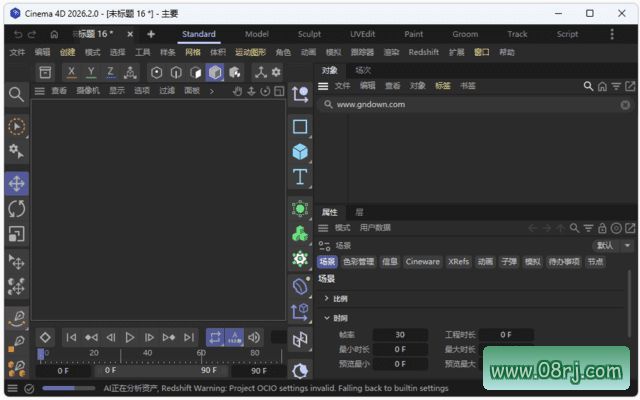Select points mode icon
640x400 pixels.
point(156,73)
